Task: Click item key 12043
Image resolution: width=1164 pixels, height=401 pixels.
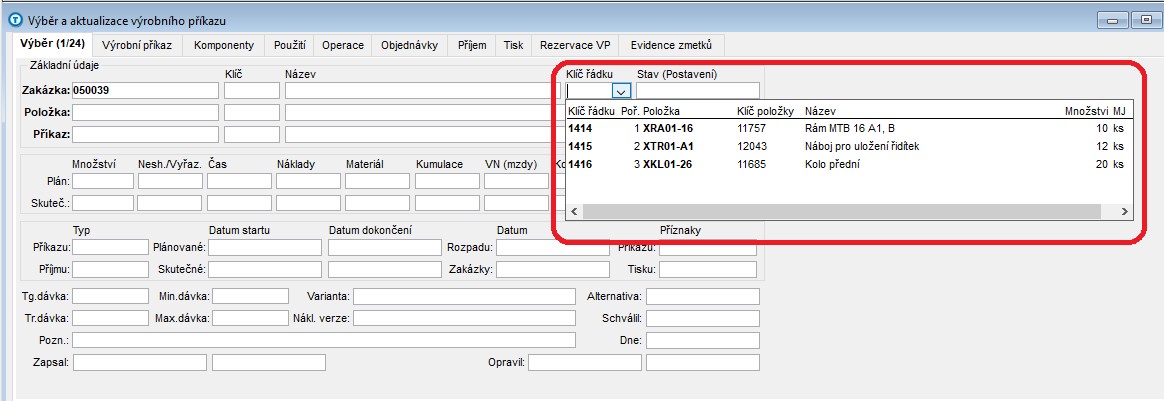Action: click(x=751, y=146)
